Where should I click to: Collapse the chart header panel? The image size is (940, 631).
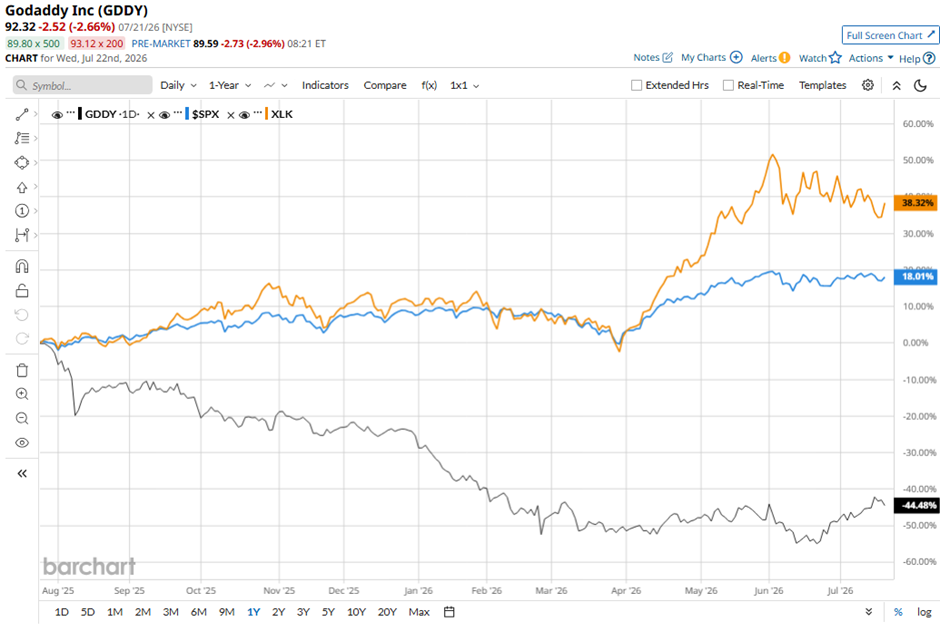897,86
